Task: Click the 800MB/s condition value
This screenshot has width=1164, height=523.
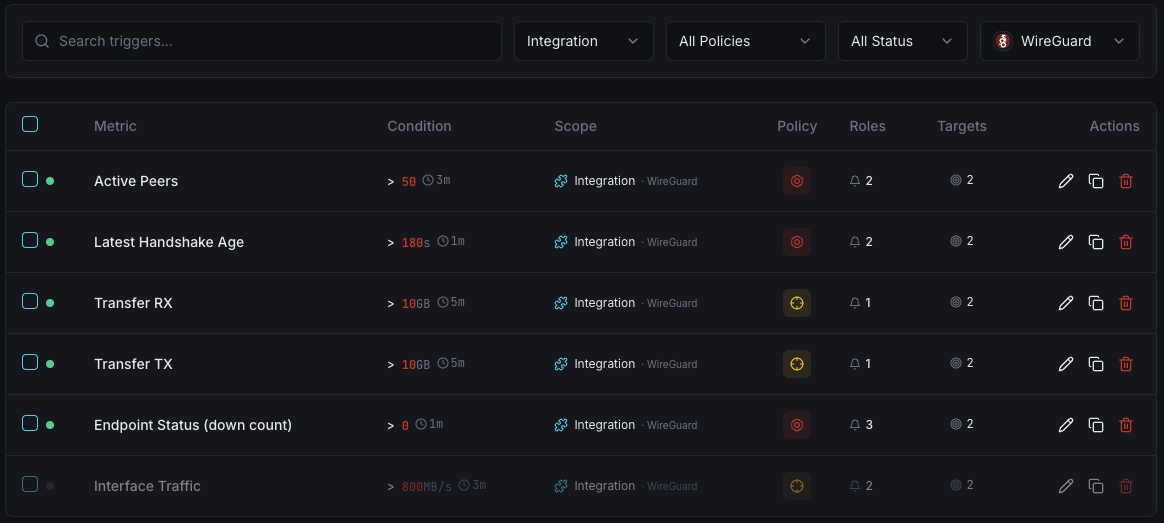Action: tap(427, 487)
